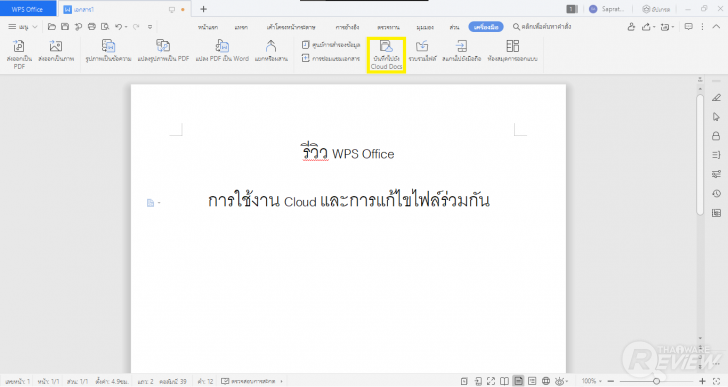Viewport: 728px width, 387px height.
Task: Switch to web layout view in status bar
Action: [x=546, y=381]
